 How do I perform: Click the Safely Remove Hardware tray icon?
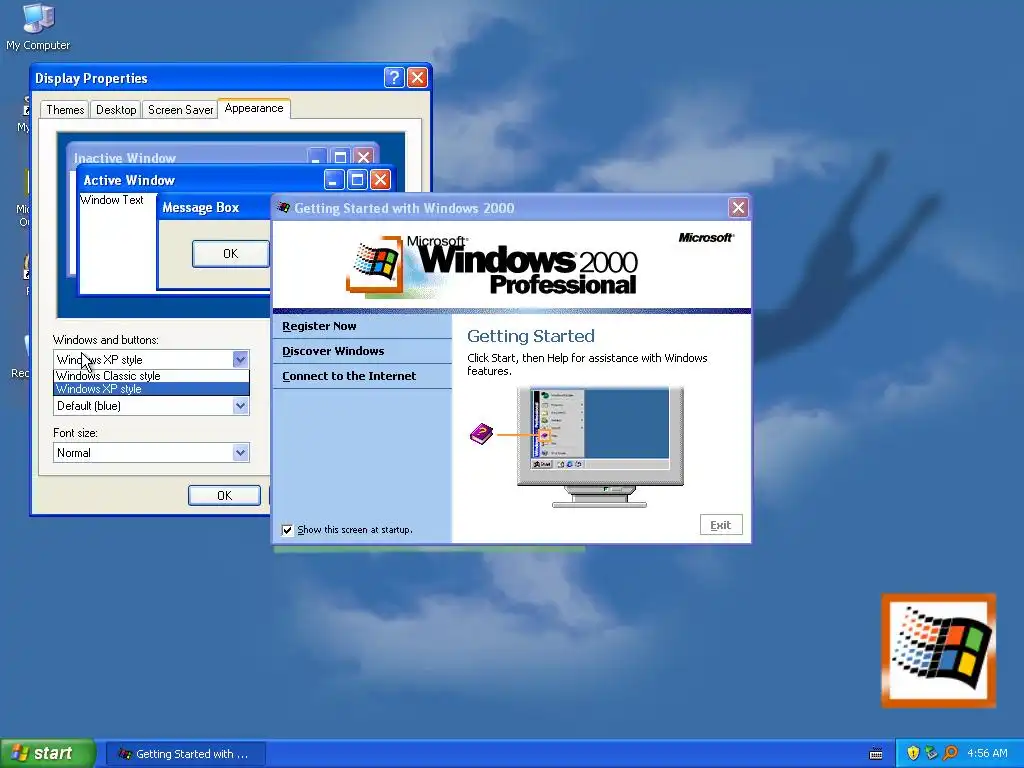(x=931, y=753)
